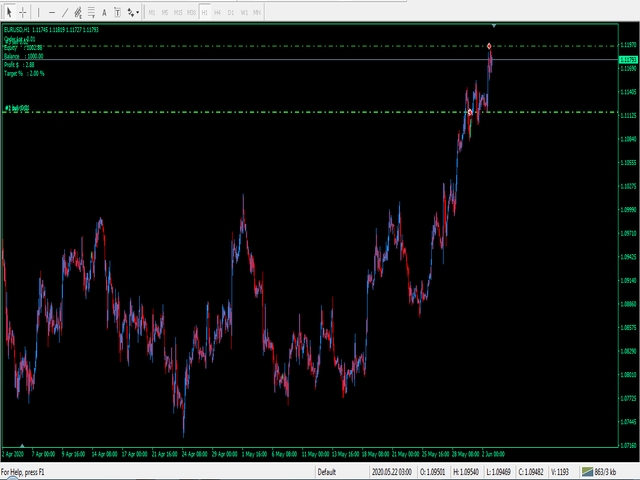Switch chart to M30 timeframe
This screenshot has width=640, height=480.
click(x=191, y=13)
